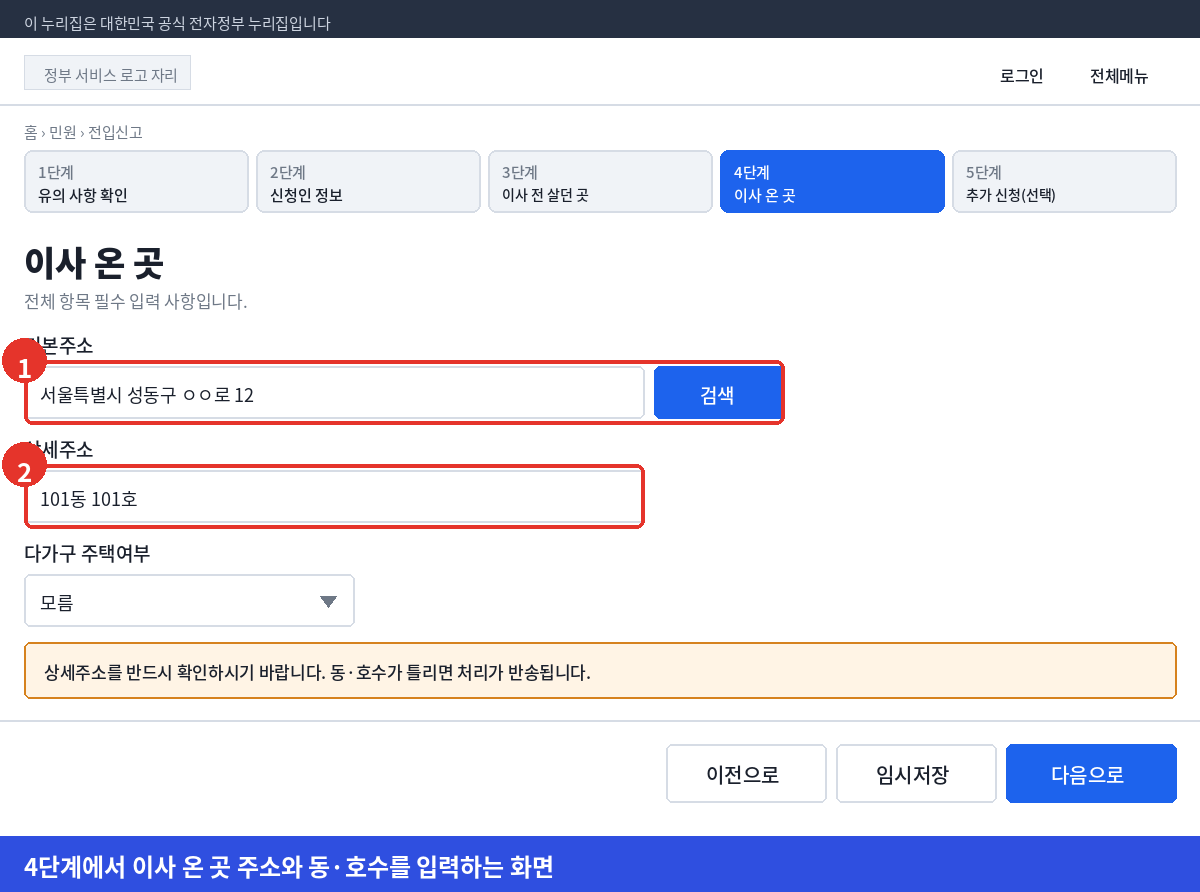The image size is (1200, 892).
Task: Open the 다가구 주택여부 dropdown
Action: coord(189,601)
